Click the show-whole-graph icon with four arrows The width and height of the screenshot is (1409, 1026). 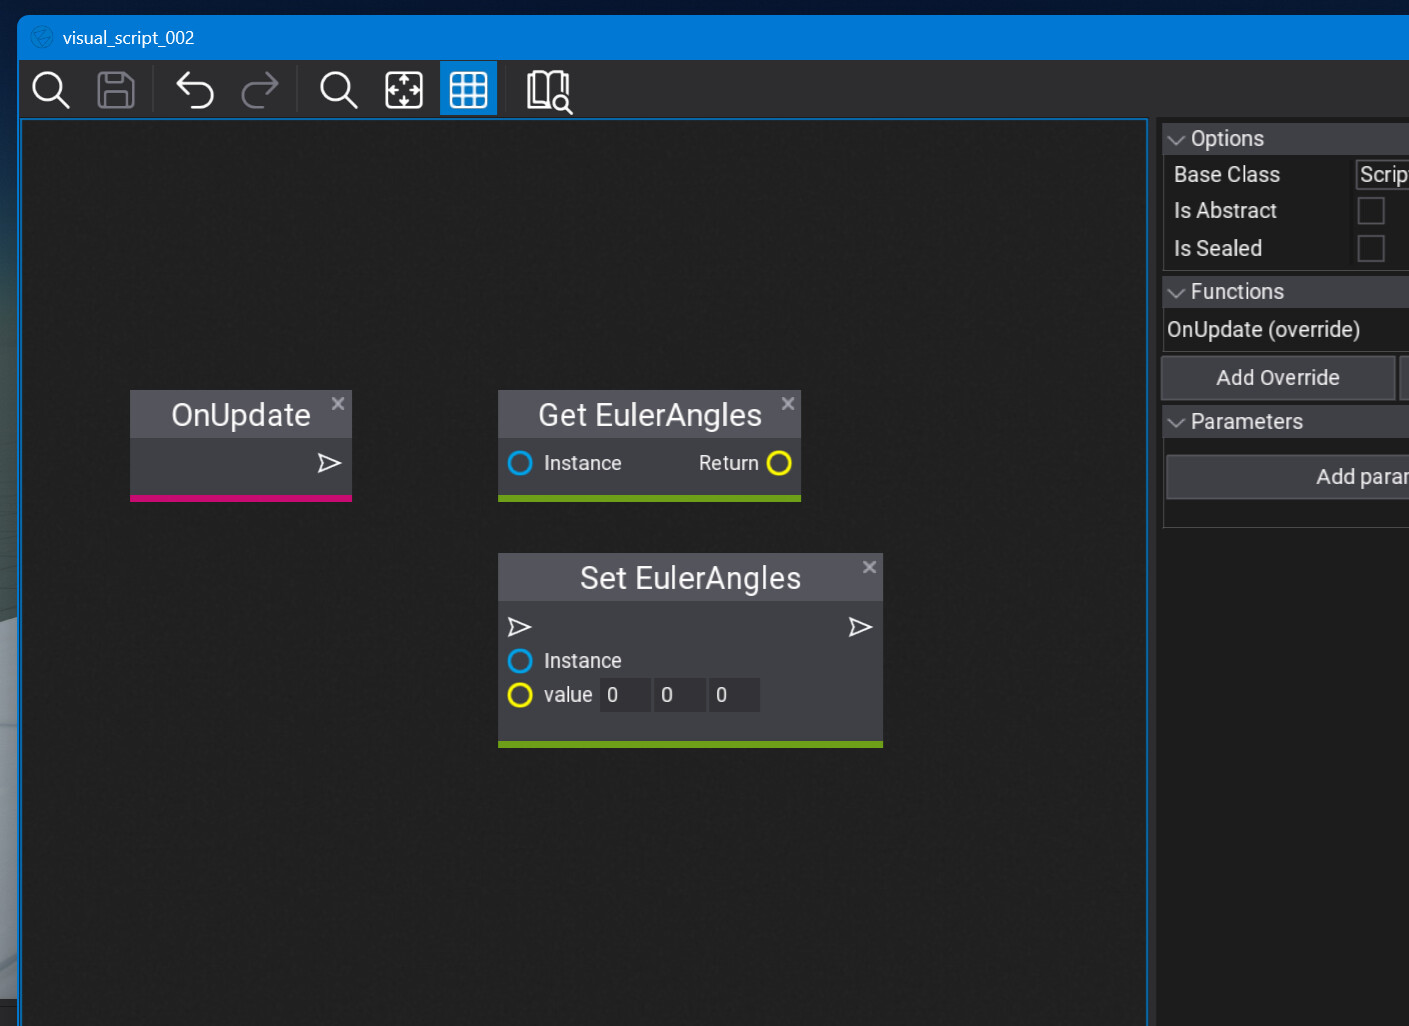pos(404,90)
